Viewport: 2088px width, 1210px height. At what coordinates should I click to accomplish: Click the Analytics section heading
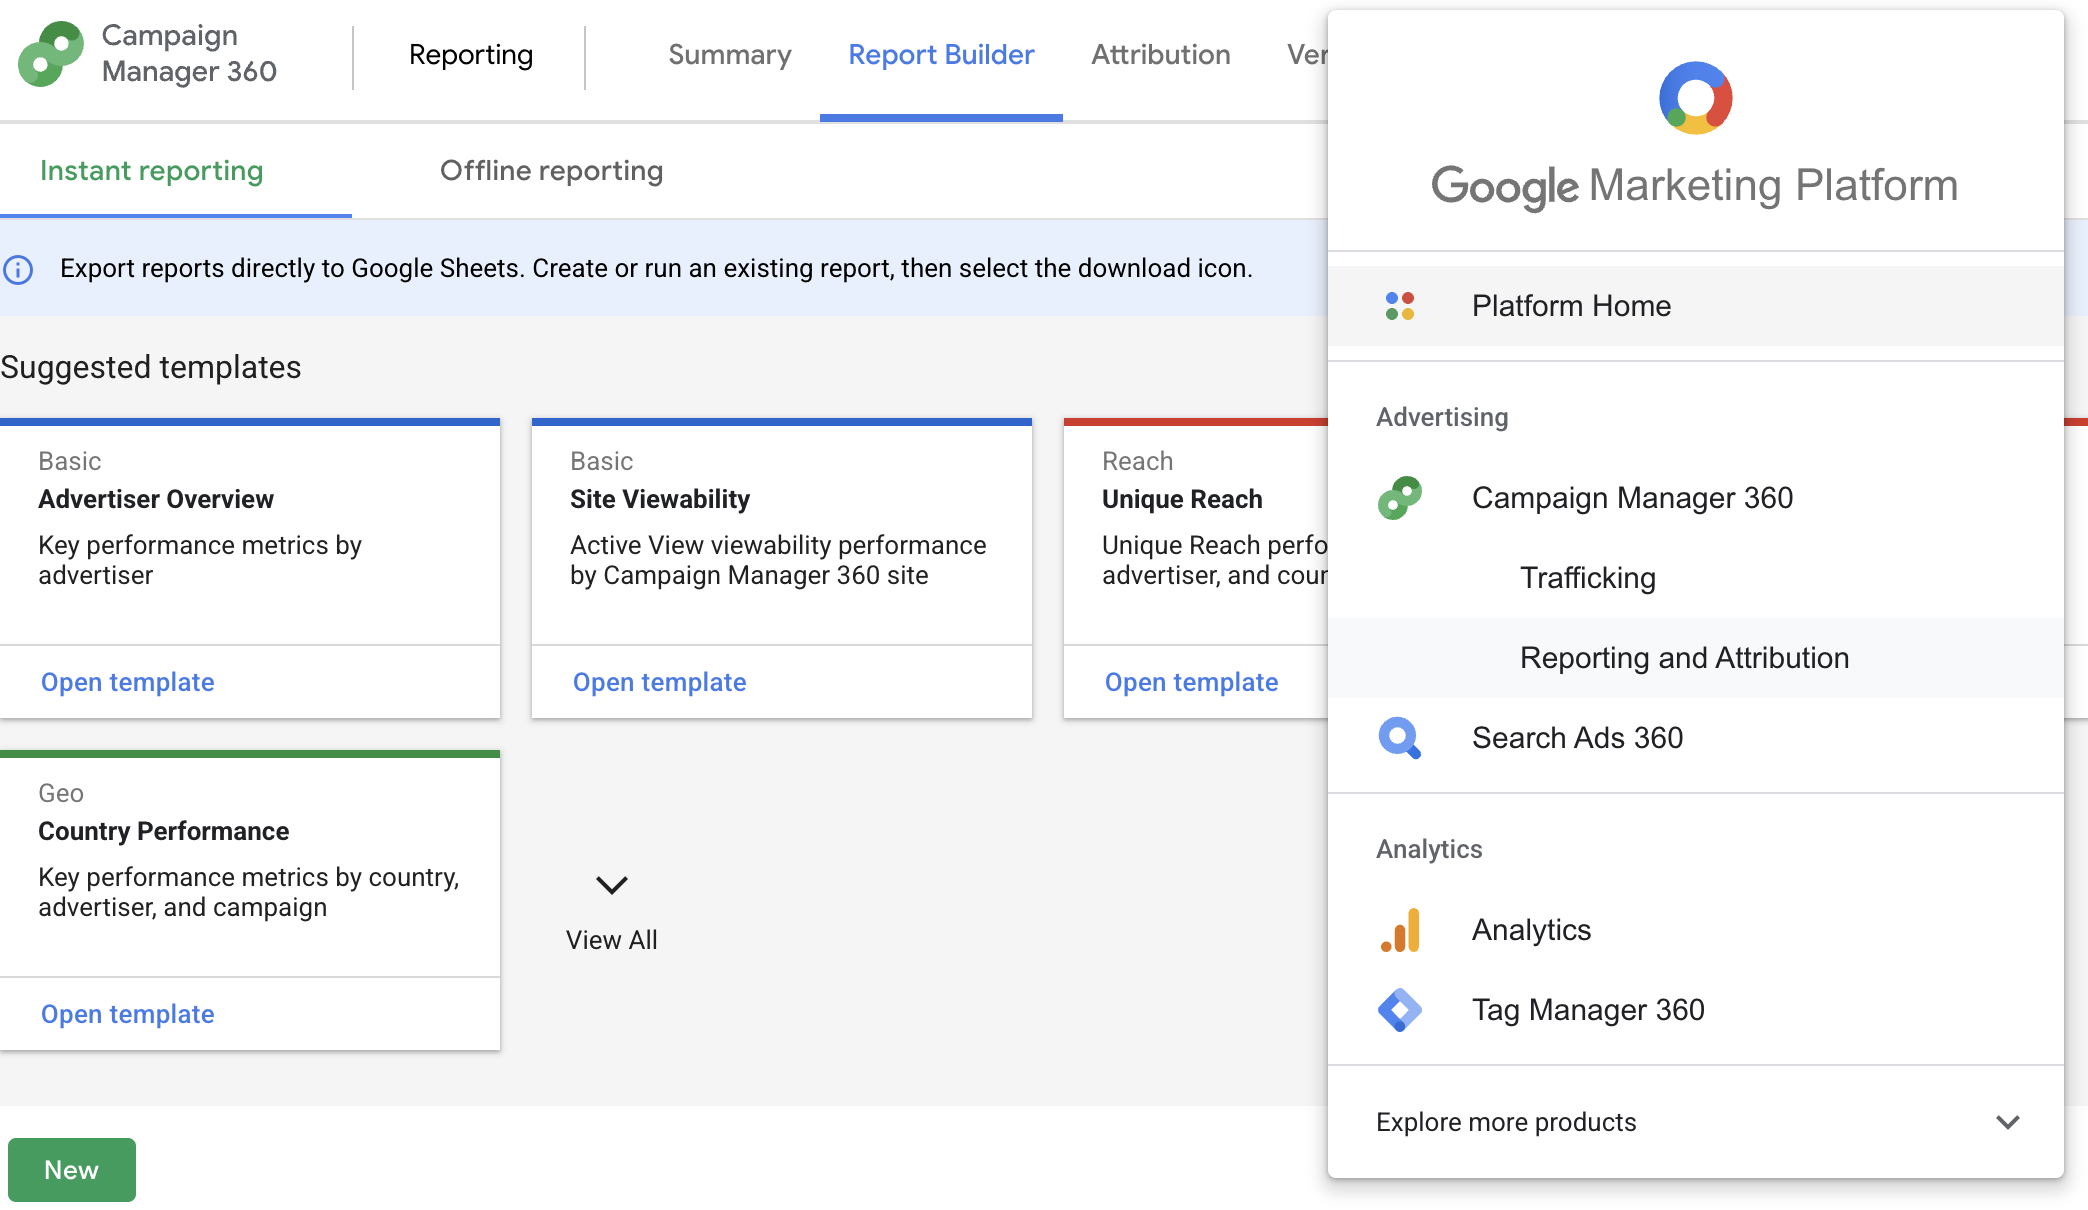pos(1429,849)
